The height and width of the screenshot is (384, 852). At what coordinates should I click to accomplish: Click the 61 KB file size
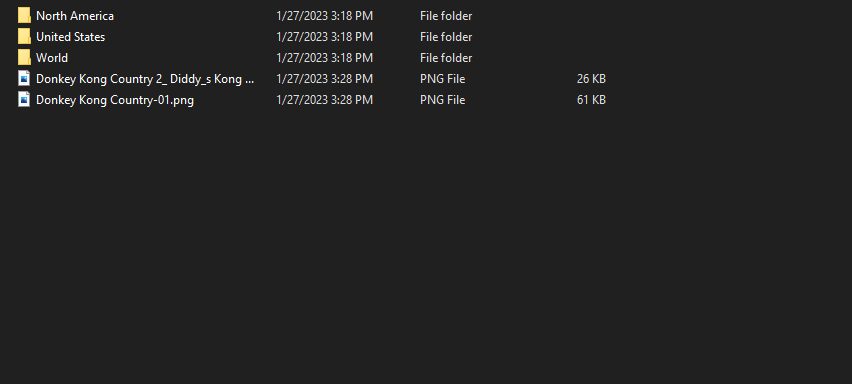tap(591, 100)
